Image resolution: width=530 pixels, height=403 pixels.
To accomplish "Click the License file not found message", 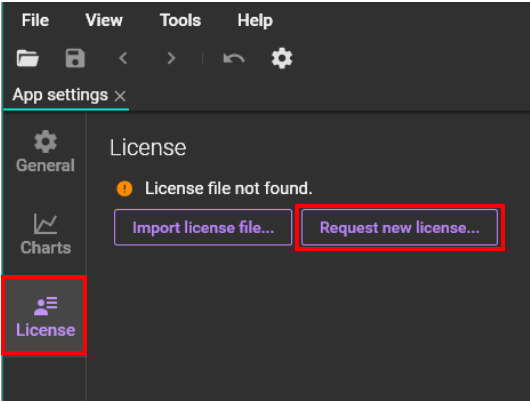I will (228, 188).
